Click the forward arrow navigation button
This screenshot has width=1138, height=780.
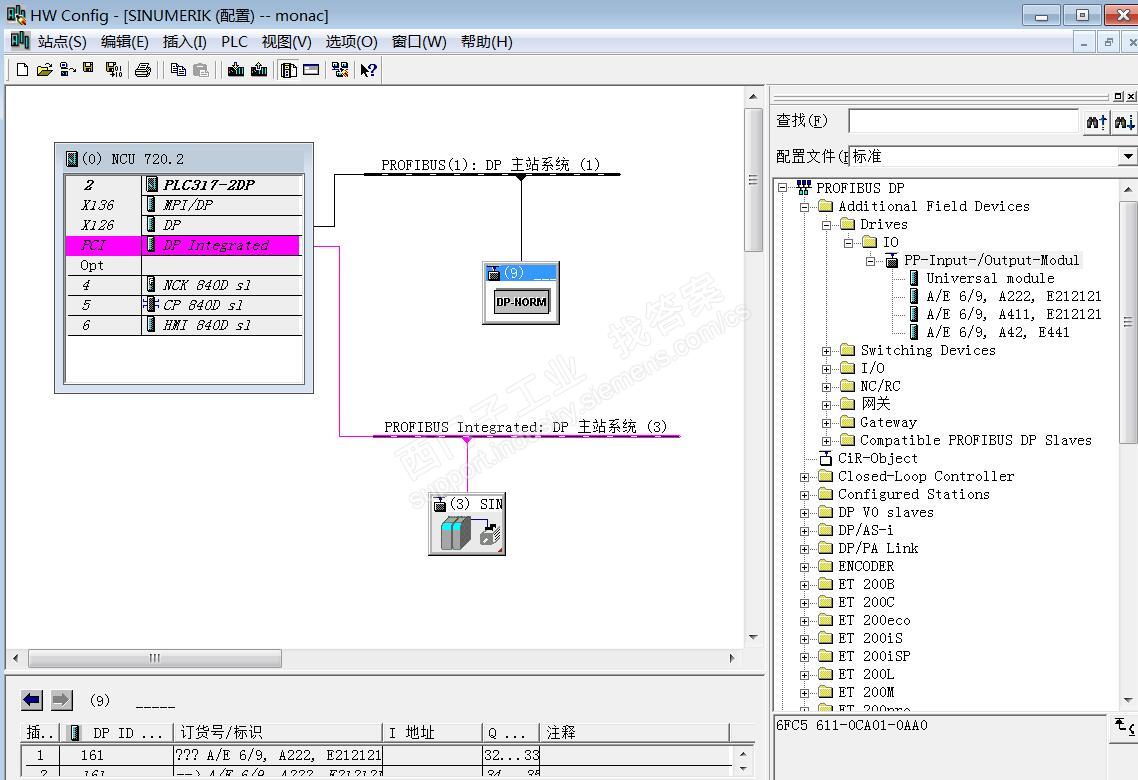click(62, 700)
